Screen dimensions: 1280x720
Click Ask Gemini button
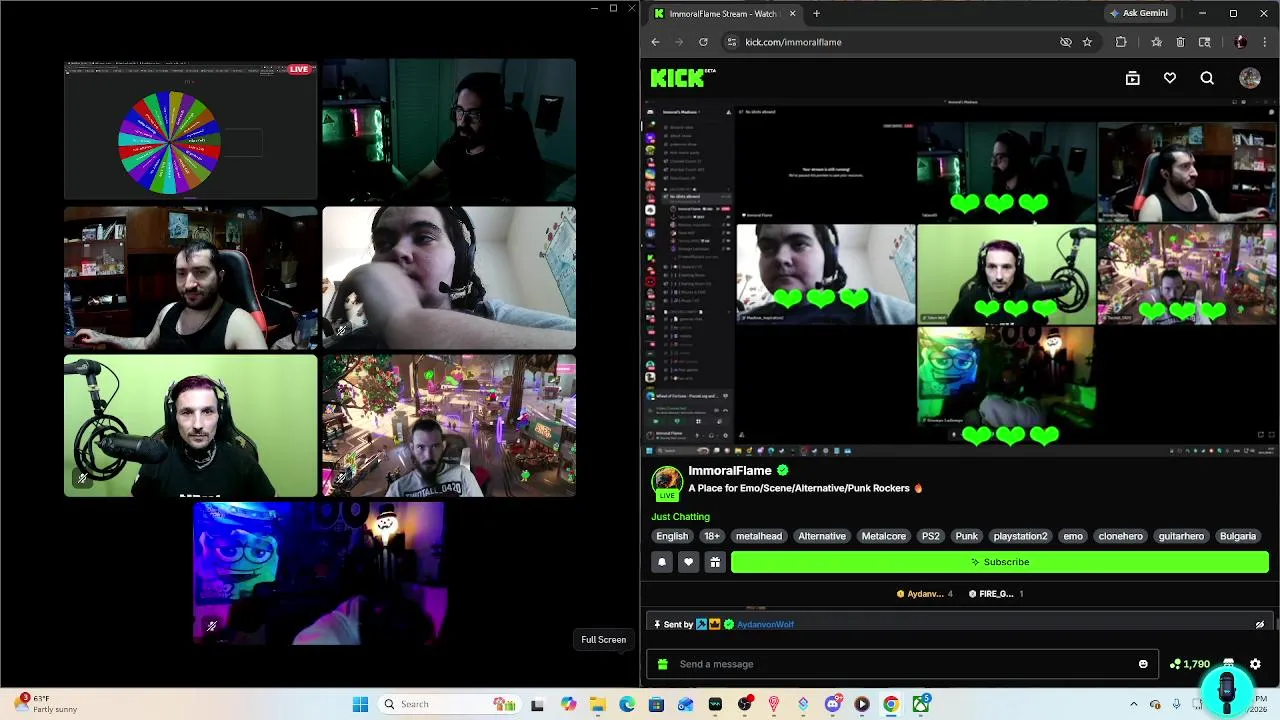(1139, 13)
